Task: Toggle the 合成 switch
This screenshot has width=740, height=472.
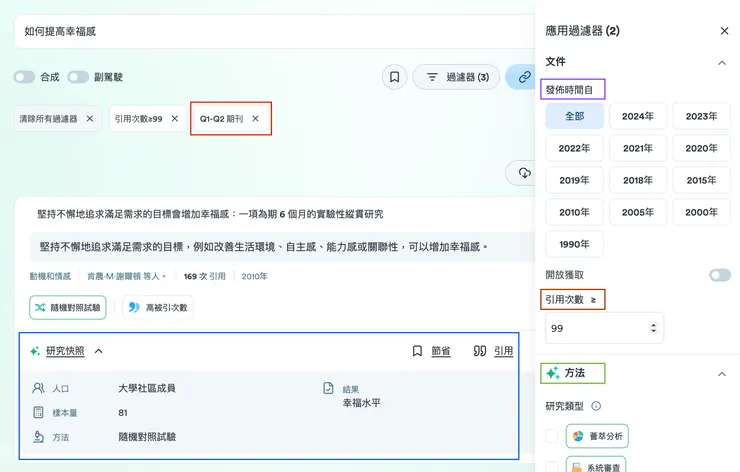Action: click(24, 77)
